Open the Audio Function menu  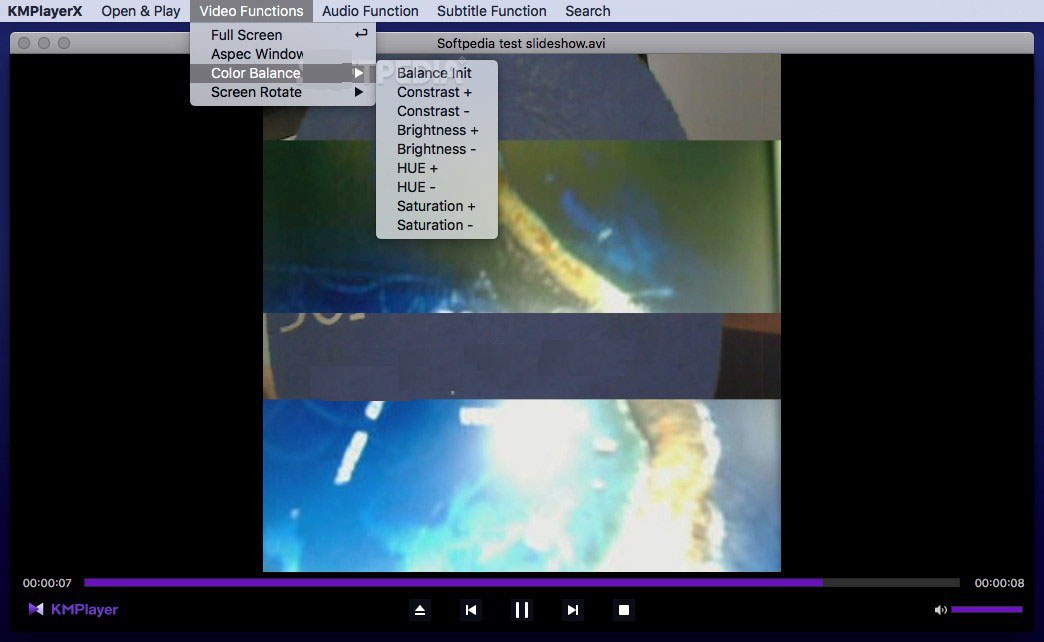tap(370, 11)
